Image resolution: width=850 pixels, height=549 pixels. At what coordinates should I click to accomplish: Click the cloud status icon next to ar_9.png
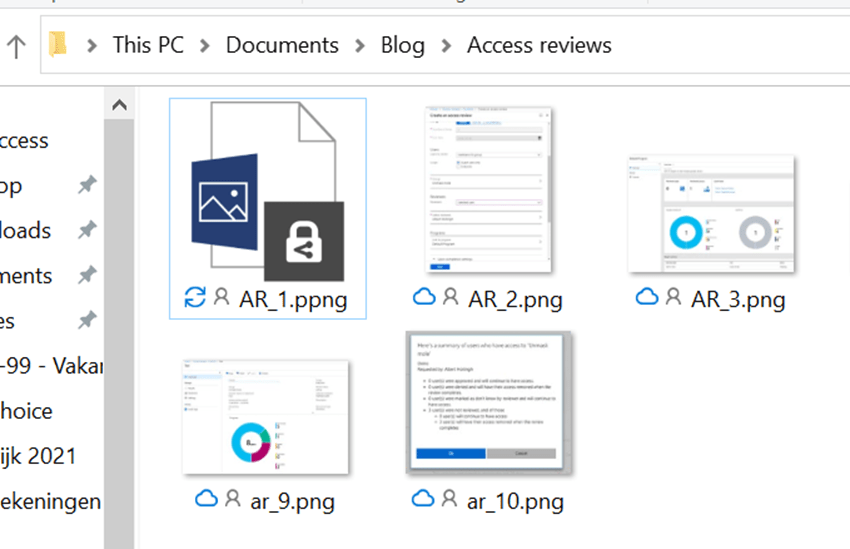tap(206, 498)
